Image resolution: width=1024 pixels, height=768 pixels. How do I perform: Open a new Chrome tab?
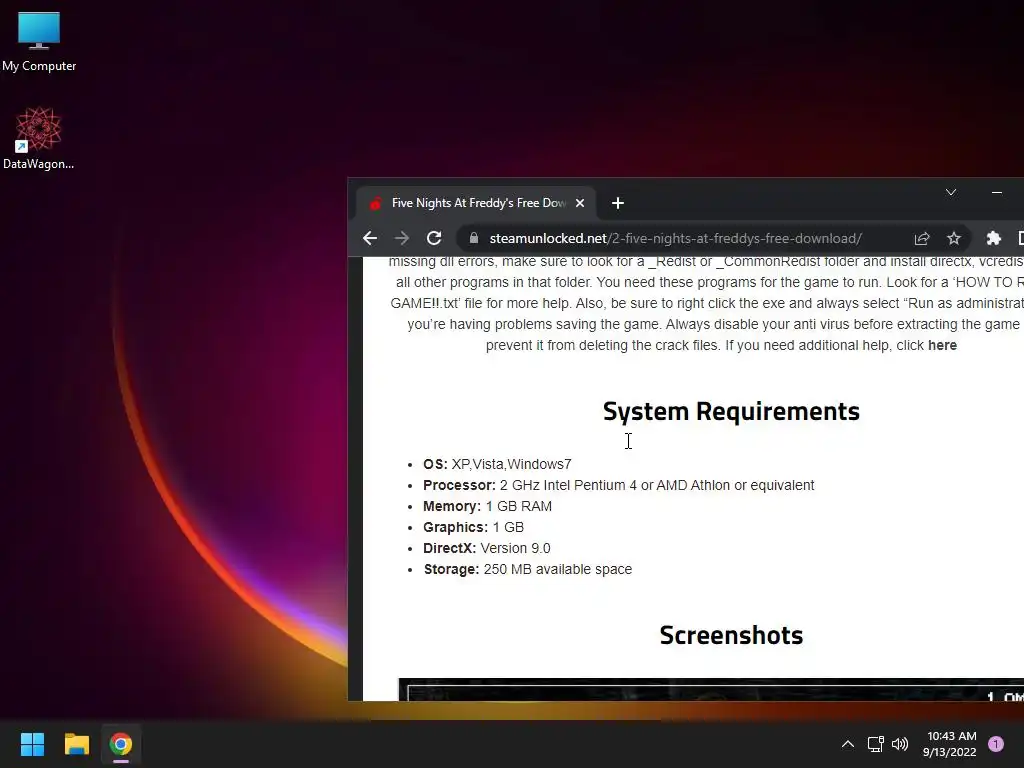(618, 203)
